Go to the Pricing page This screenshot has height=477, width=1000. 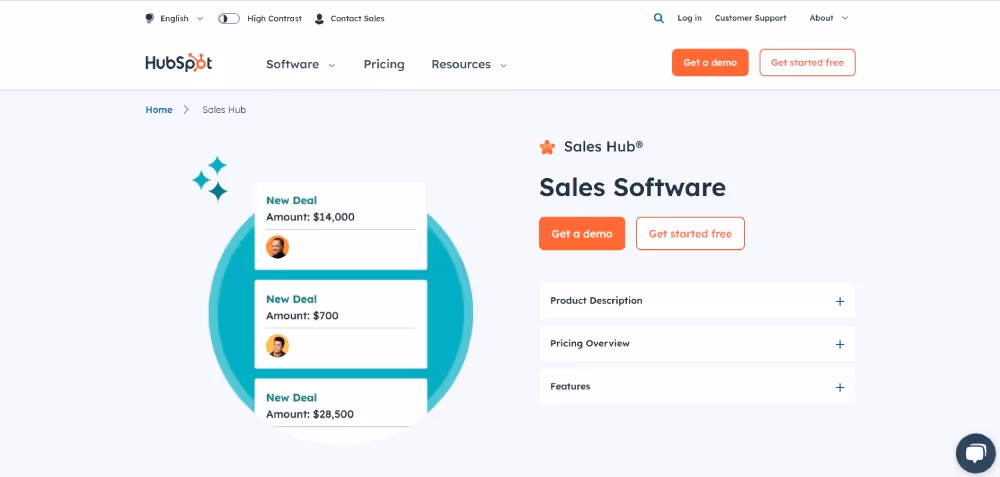[x=384, y=64]
